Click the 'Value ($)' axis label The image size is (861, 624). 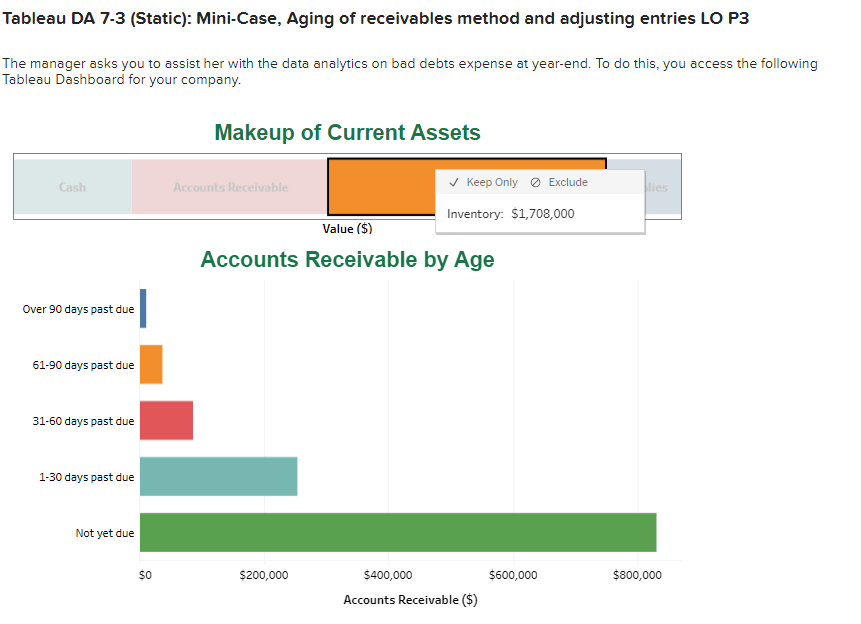348,229
